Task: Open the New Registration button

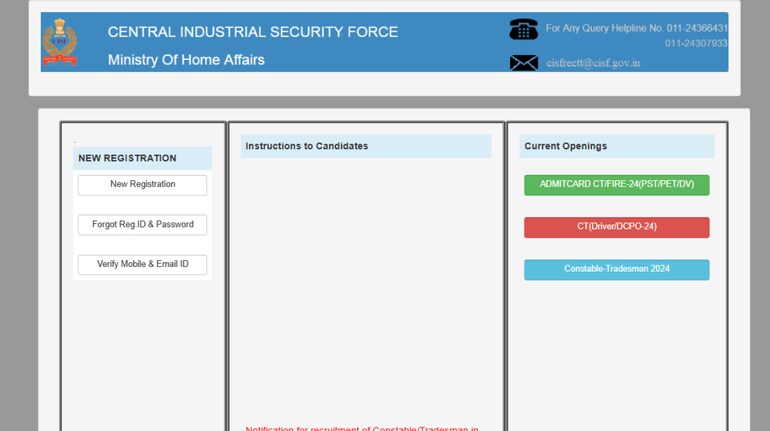Action: [x=142, y=185]
